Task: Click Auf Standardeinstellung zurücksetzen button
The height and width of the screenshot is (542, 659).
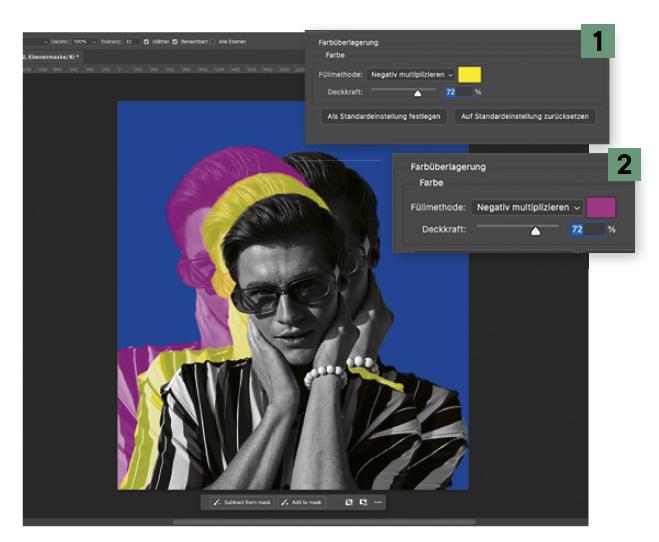Action: [525, 116]
